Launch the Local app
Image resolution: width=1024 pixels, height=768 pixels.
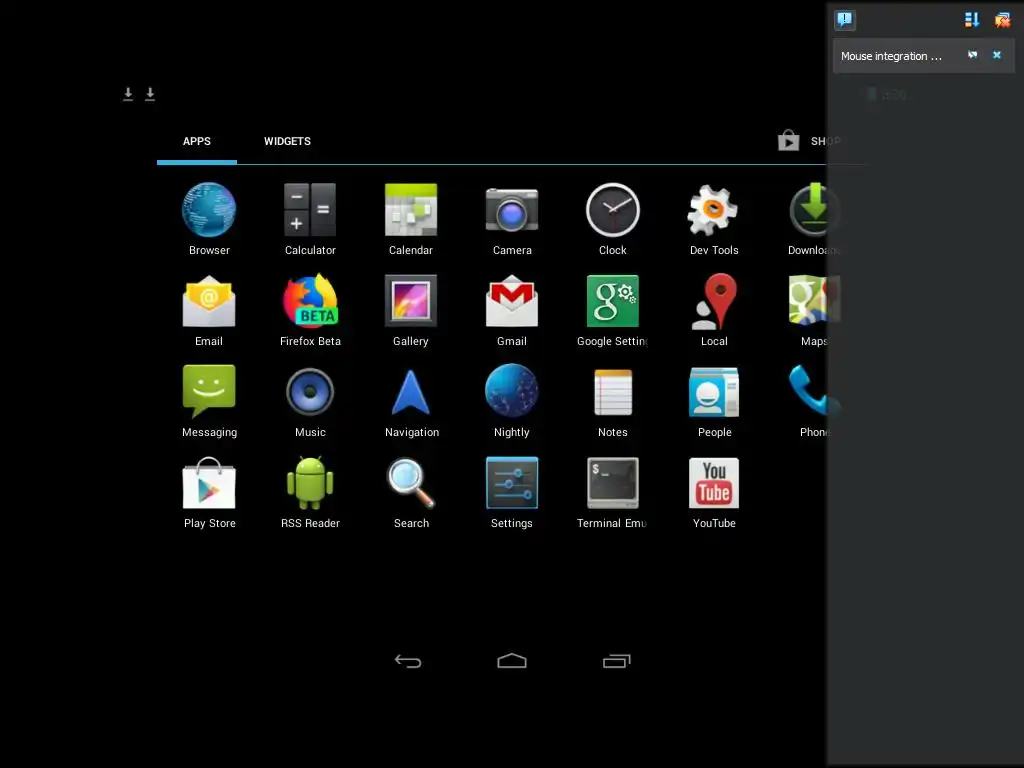(x=714, y=310)
